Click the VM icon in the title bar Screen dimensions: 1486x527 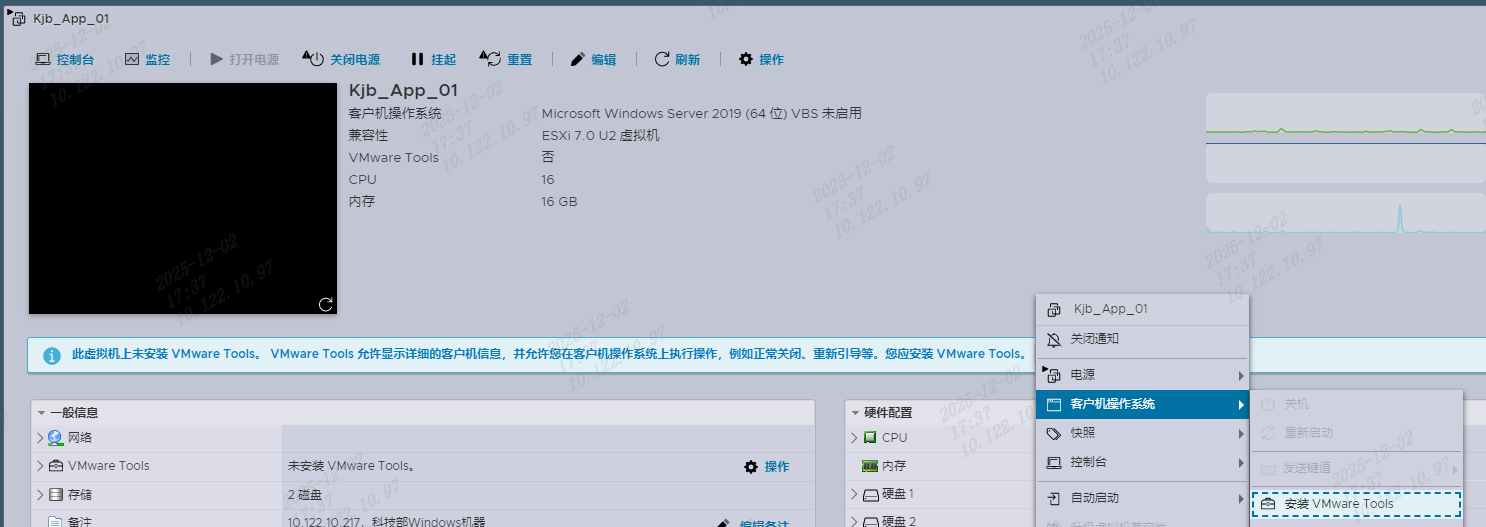coord(17,18)
